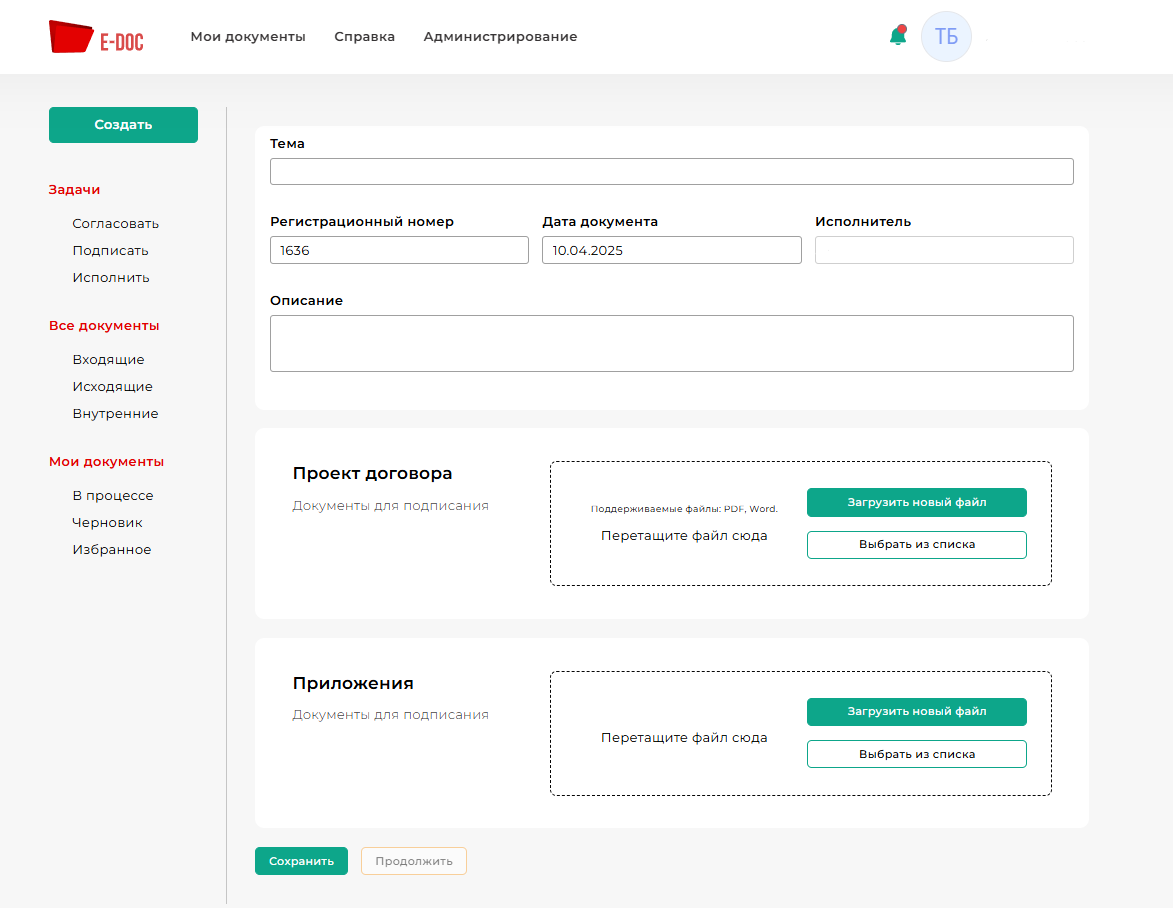
Task: Open the Согласовать tasks list
Action: (x=115, y=224)
